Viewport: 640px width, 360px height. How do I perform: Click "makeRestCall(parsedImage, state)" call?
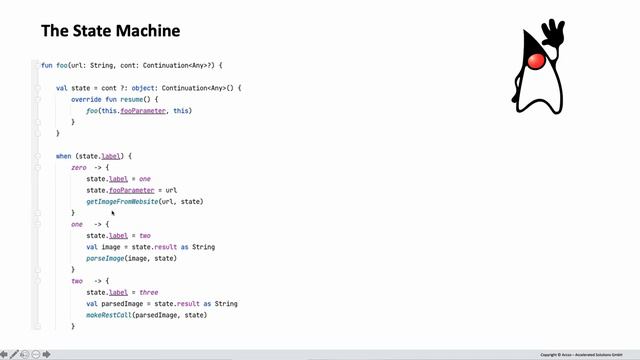pyautogui.click(x=147, y=315)
